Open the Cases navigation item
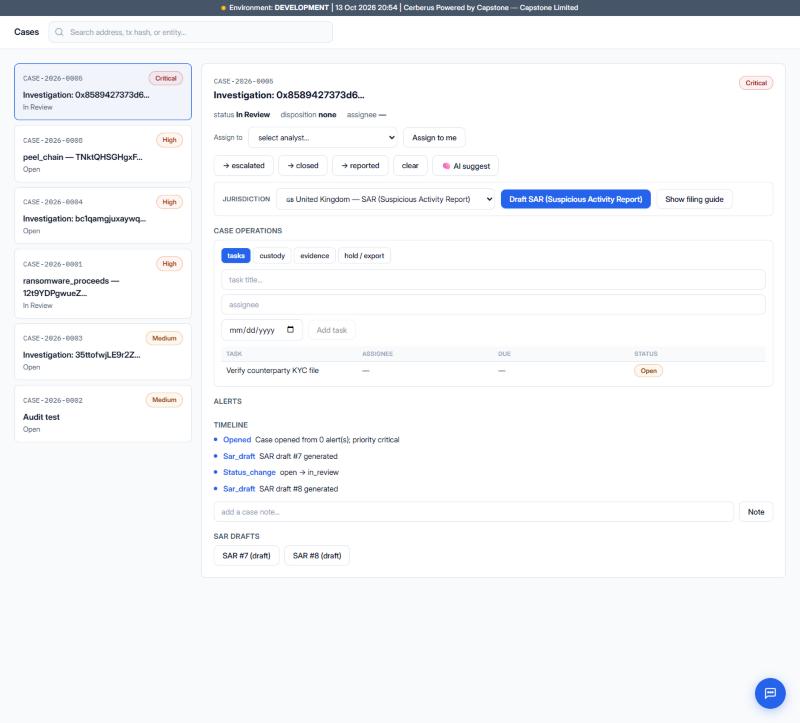Image resolution: width=800 pixels, height=723 pixels. (27, 32)
